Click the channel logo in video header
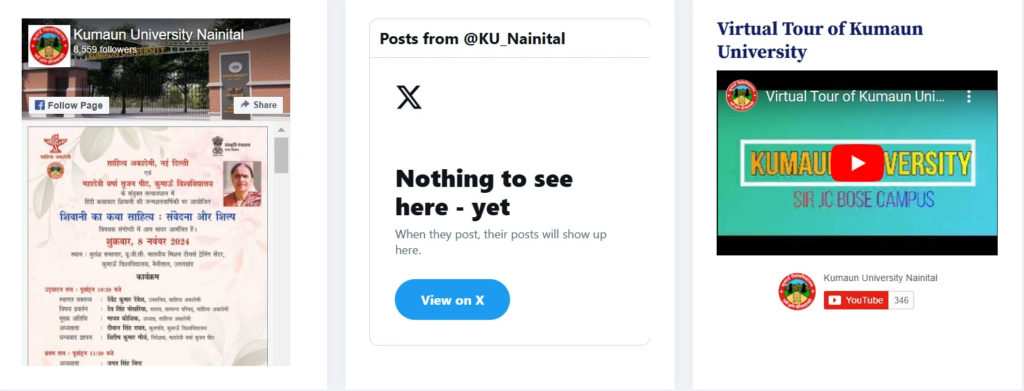Screen dimensions: 1024x391 (741, 96)
